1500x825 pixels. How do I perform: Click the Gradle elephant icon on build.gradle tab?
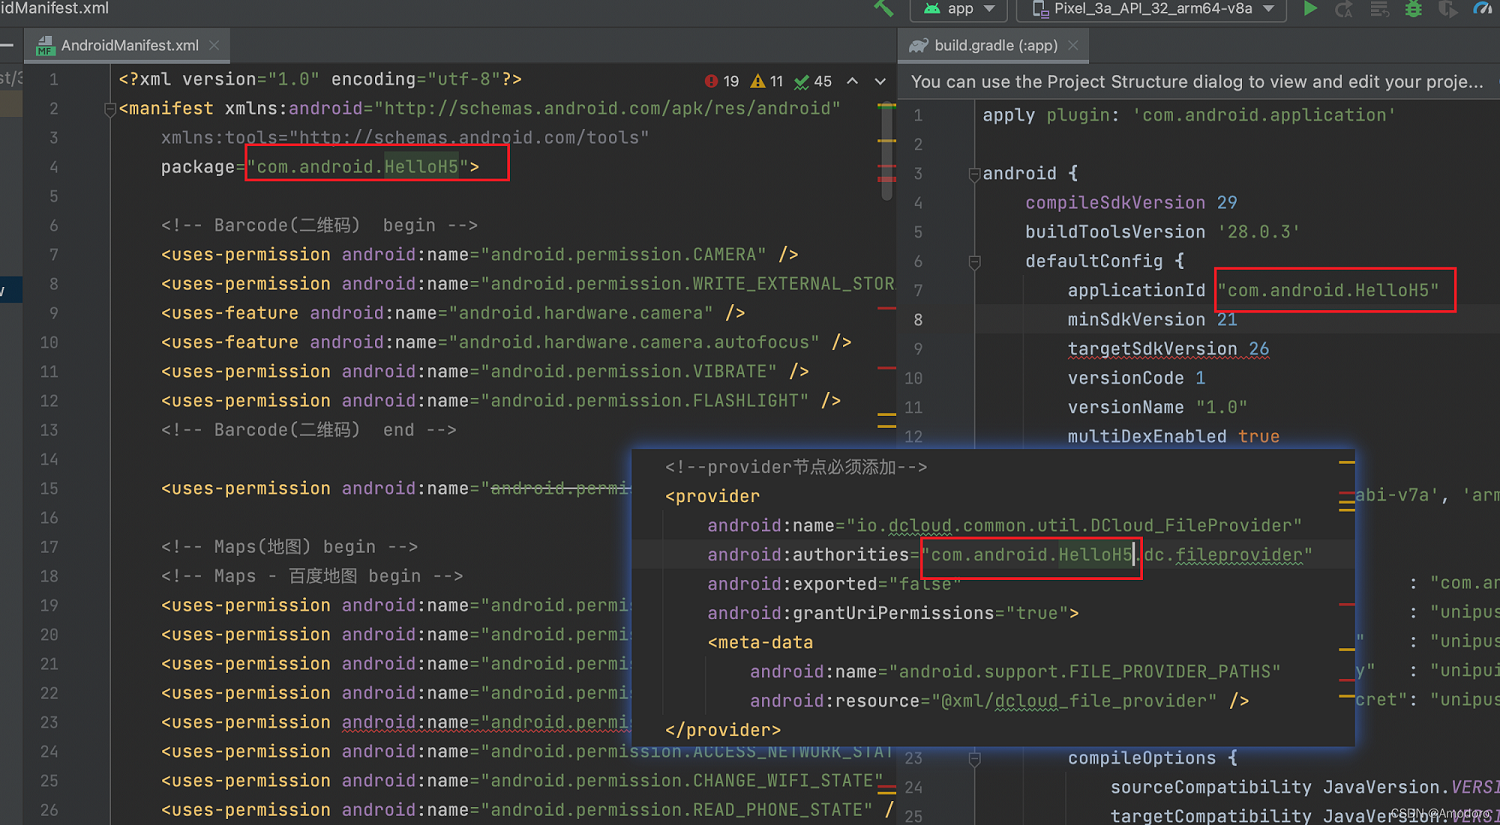click(919, 46)
